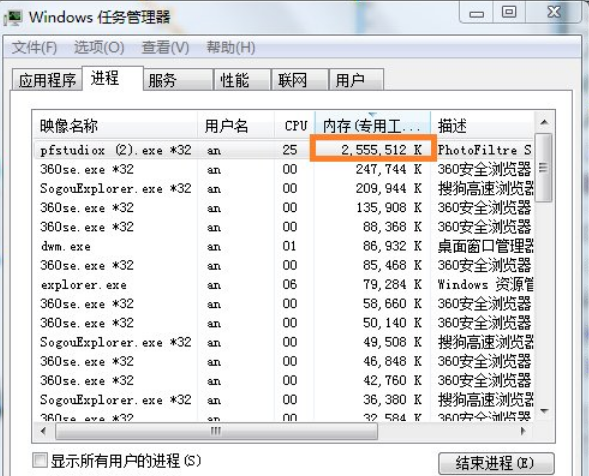Select the dwm.exe process row

284,246
